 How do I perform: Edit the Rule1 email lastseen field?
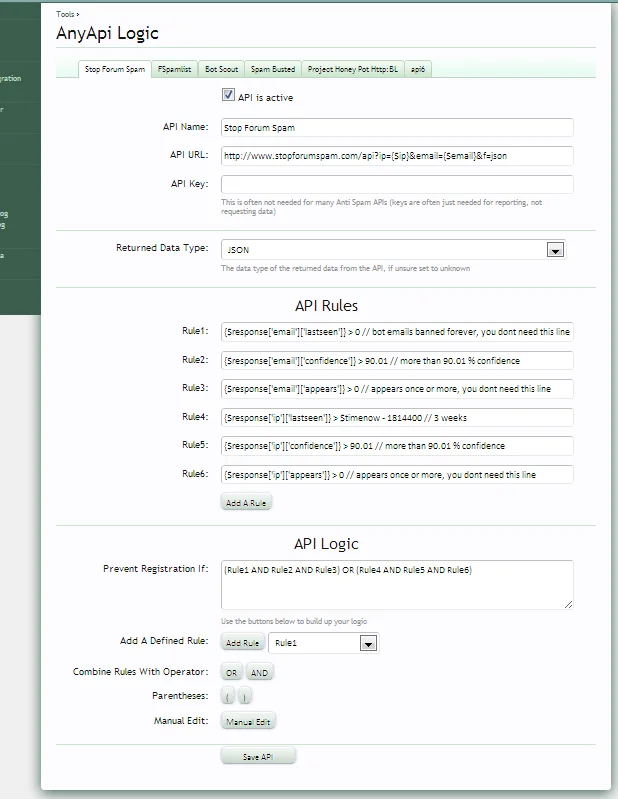point(397,332)
